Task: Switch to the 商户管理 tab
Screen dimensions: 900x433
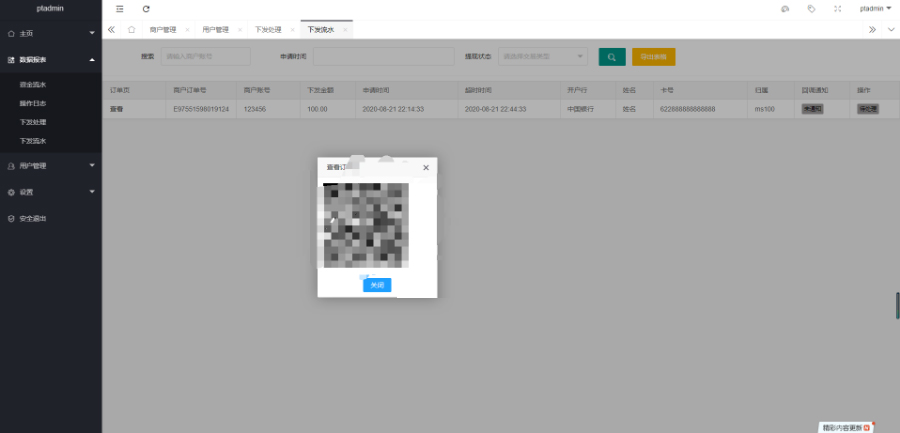Action: (x=162, y=30)
